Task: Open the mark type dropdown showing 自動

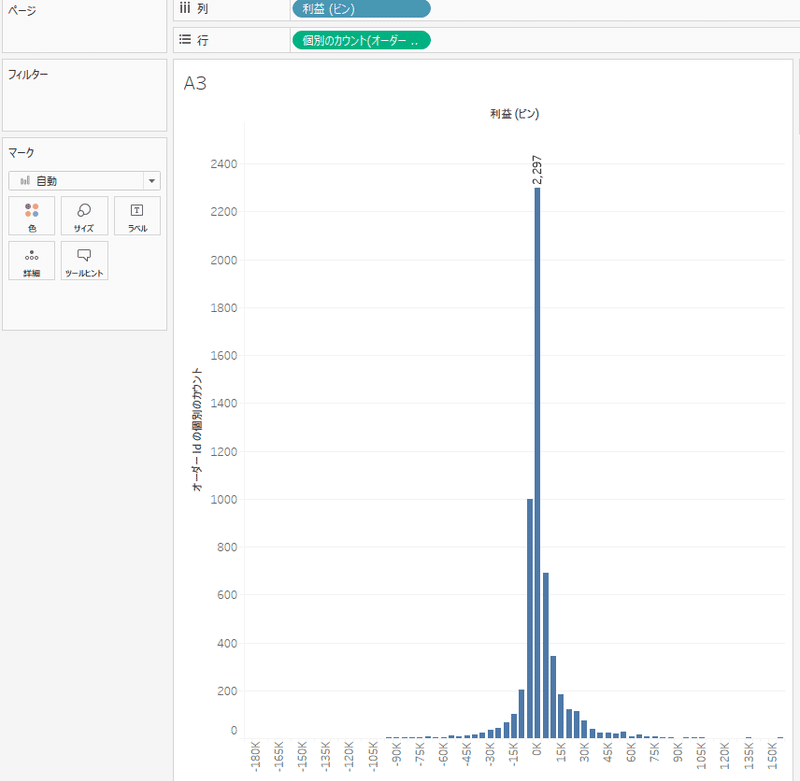Action: pos(84,181)
